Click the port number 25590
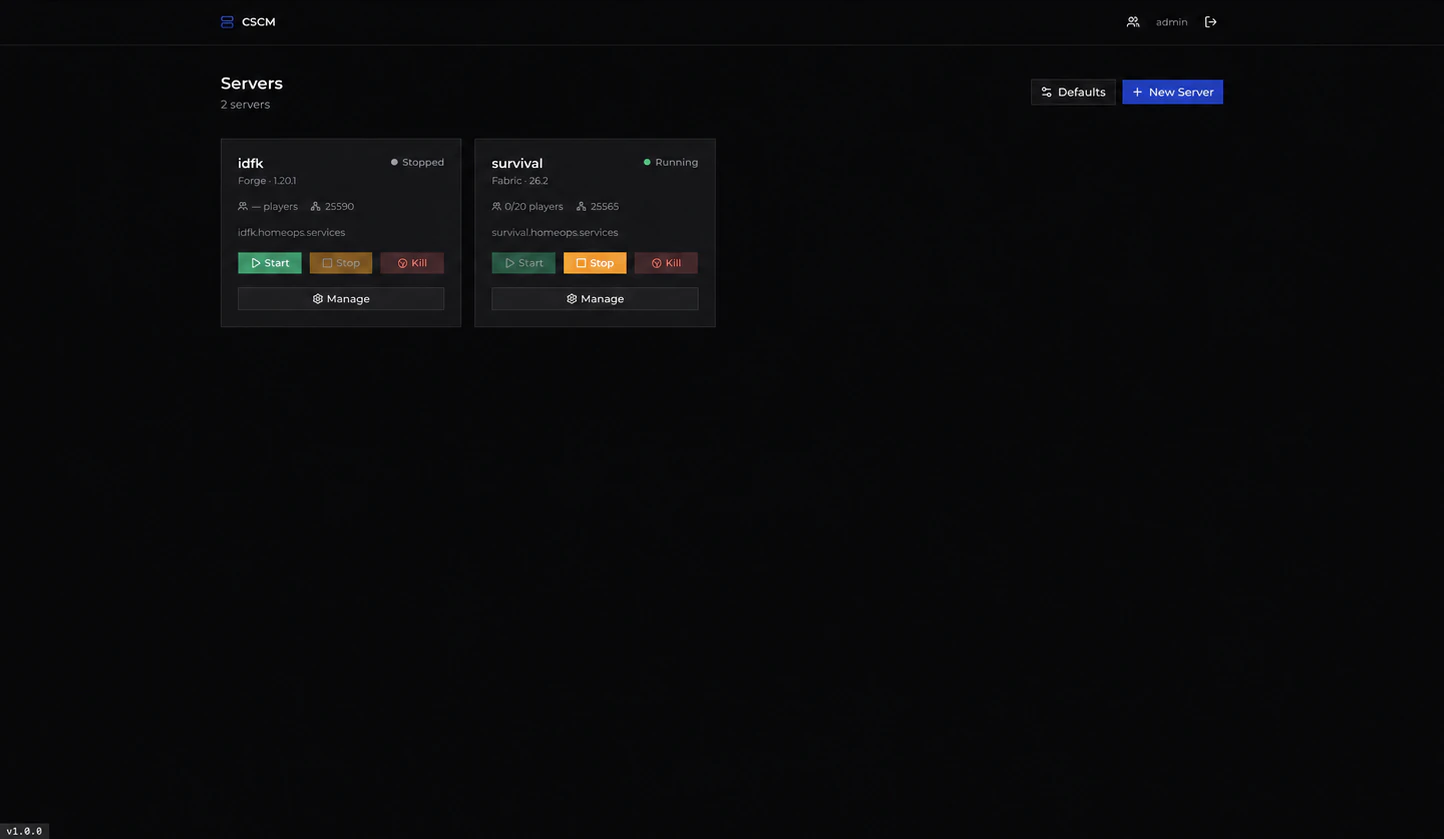1444x839 pixels. (x=339, y=206)
